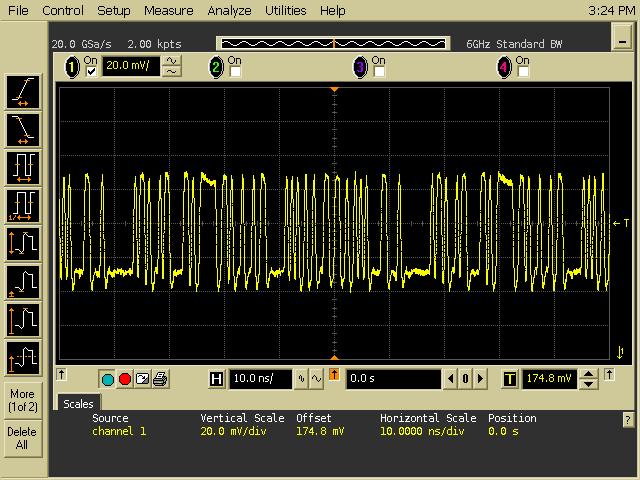
Task: Click More (1 of 2) button
Action: click(22, 400)
